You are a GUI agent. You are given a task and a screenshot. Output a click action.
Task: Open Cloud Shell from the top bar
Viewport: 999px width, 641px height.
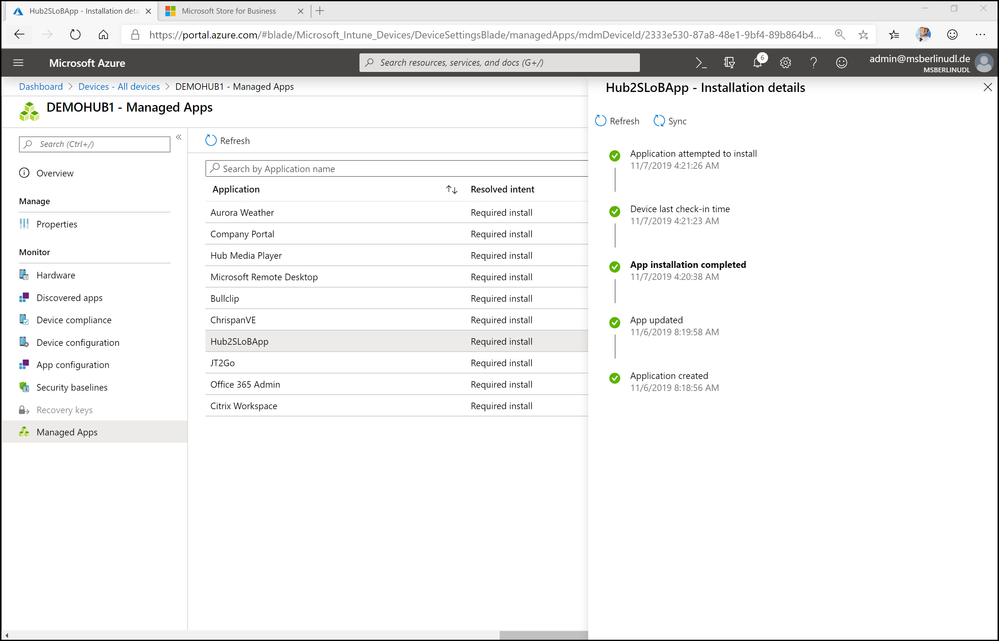tap(701, 62)
